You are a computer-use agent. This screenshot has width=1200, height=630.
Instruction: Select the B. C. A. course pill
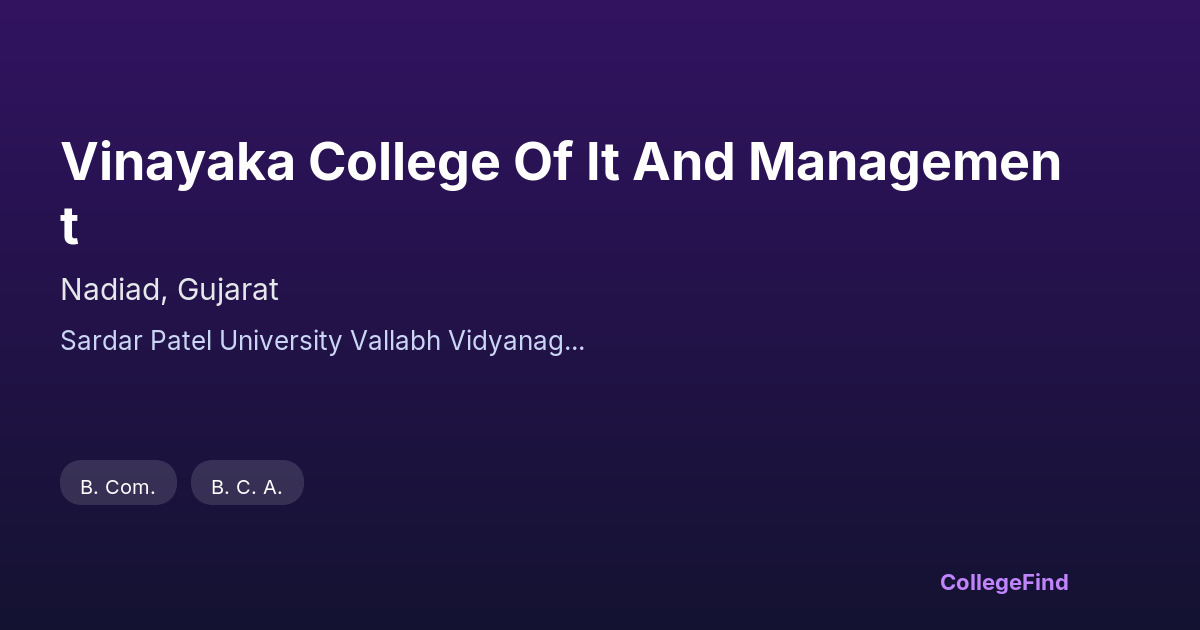click(x=247, y=487)
